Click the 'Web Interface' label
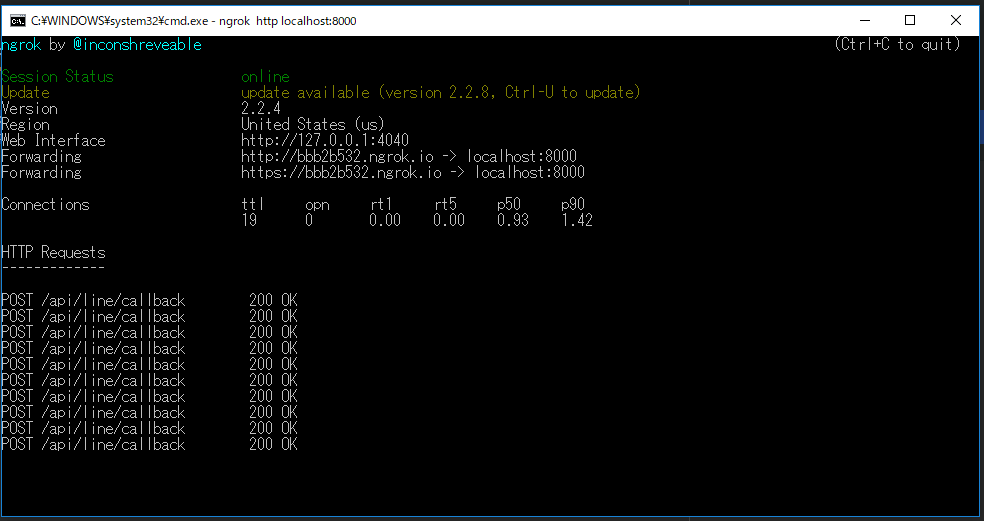Image resolution: width=984 pixels, height=521 pixels. (53, 140)
